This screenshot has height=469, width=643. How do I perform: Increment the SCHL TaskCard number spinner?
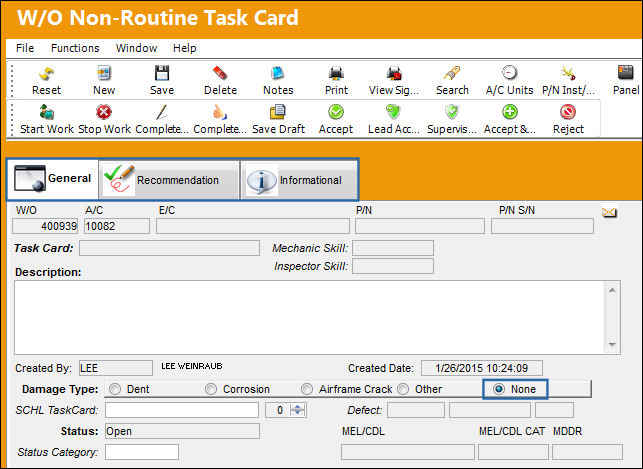point(298,407)
